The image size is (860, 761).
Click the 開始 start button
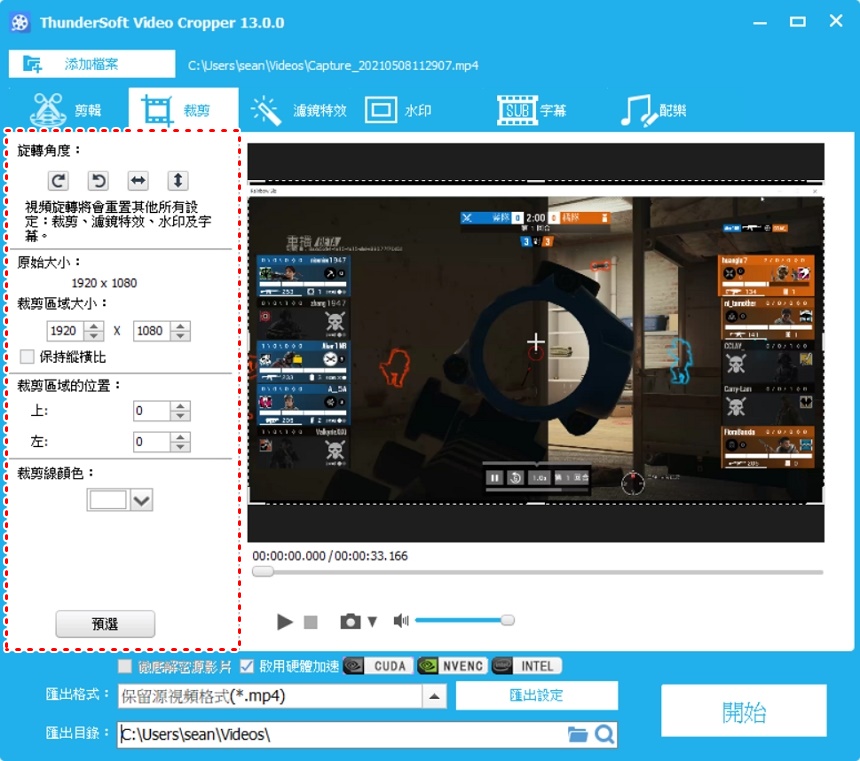(x=743, y=712)
